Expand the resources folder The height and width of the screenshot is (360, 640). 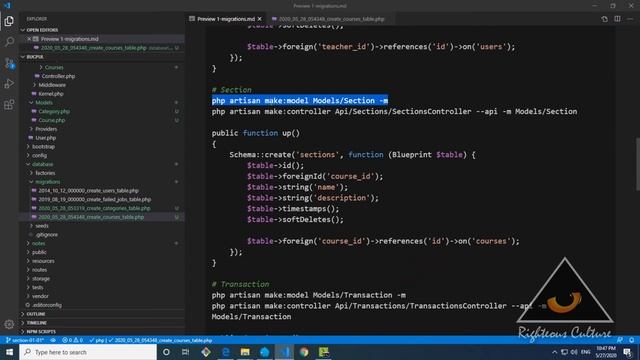pyautogui.click(x=43, y=261)
